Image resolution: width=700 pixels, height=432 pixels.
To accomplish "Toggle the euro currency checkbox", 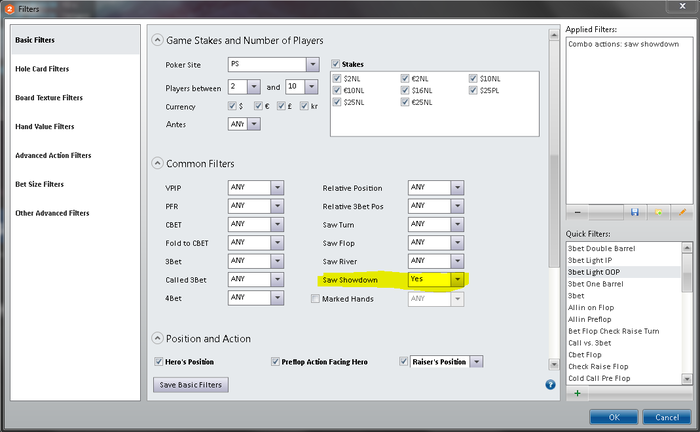I will (x=258, y=106).
